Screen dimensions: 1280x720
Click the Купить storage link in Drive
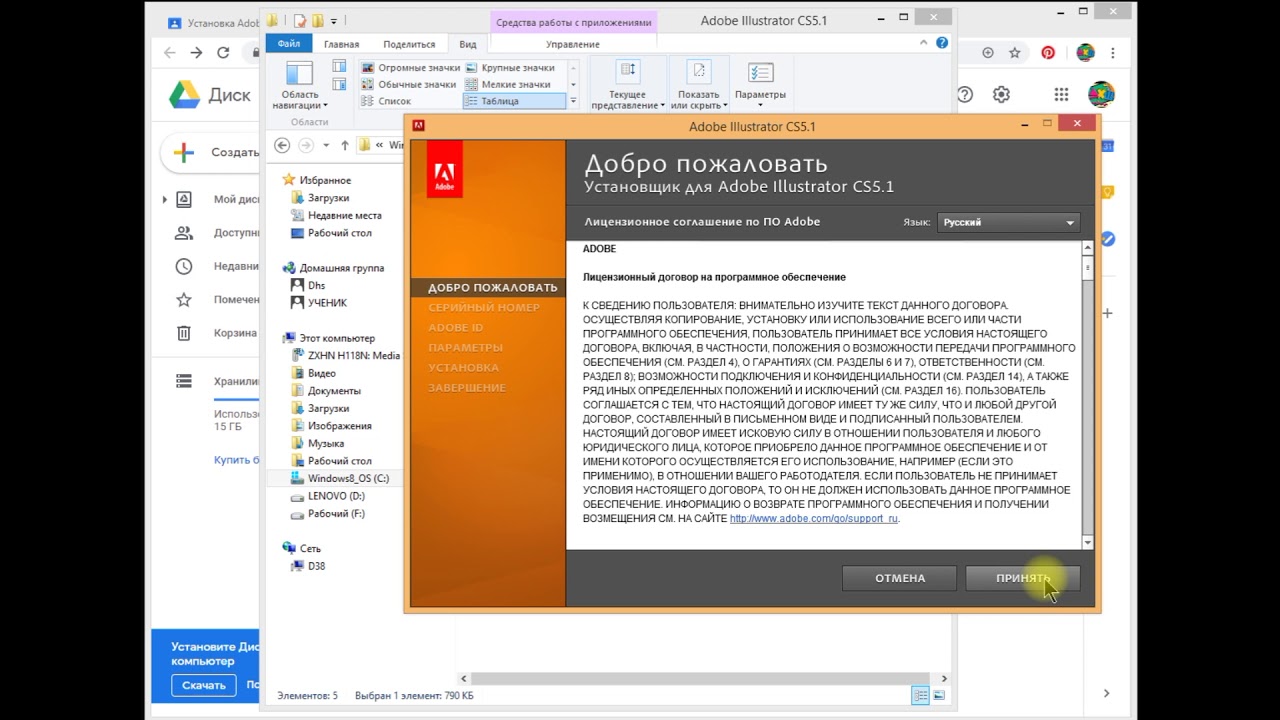click(237, 460)
